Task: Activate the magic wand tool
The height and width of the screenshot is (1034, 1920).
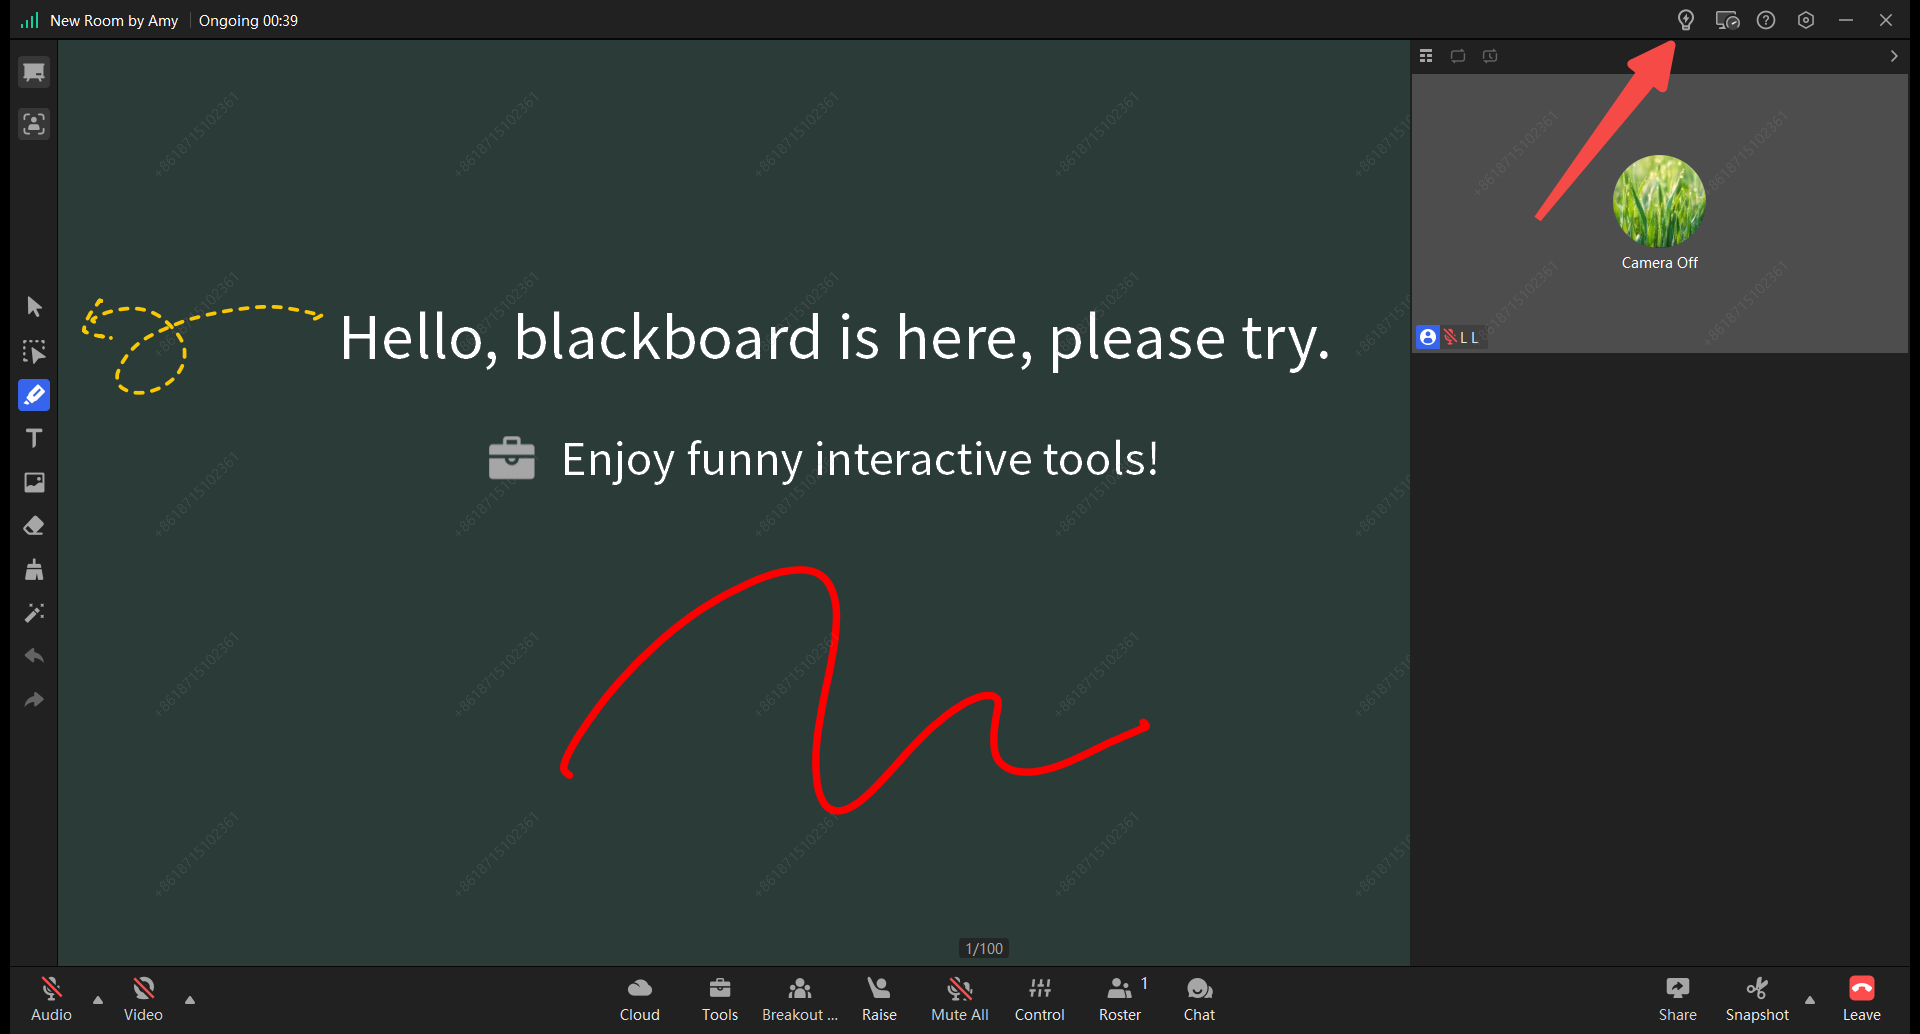Action: 34,613
